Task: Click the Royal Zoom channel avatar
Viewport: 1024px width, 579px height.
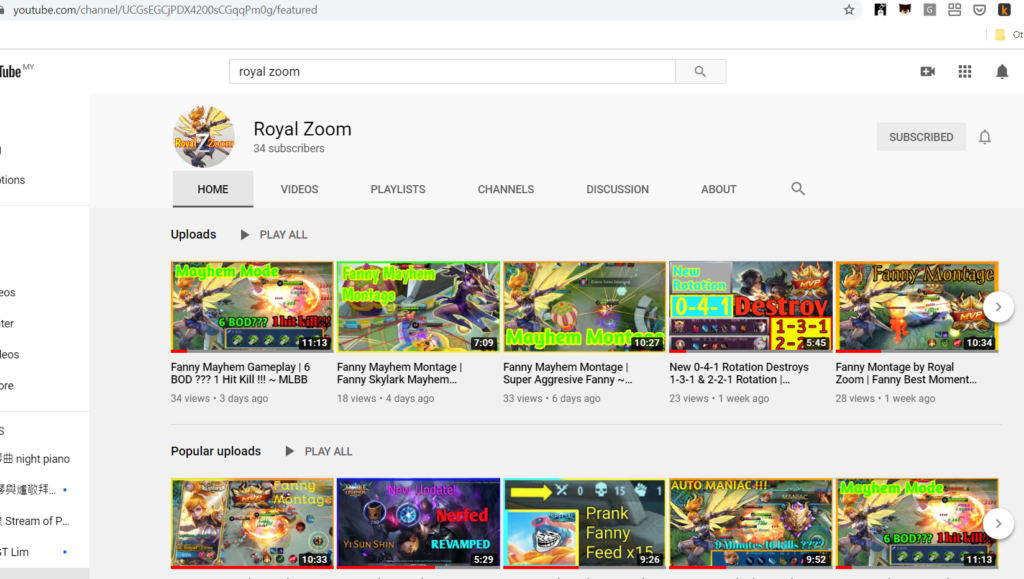Action: tap(204, 137)
